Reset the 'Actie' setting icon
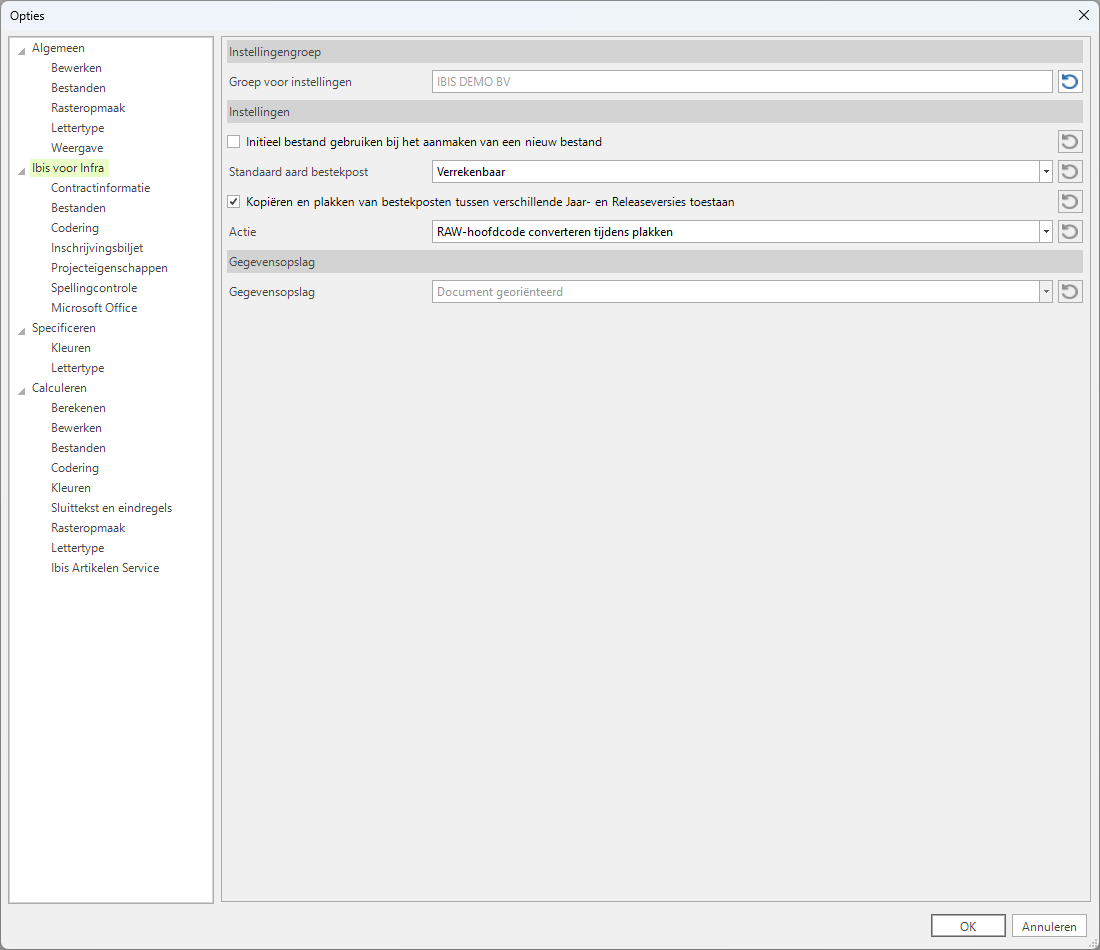1100x950 pixels. pyautogui.click(x=1070, y=232)
